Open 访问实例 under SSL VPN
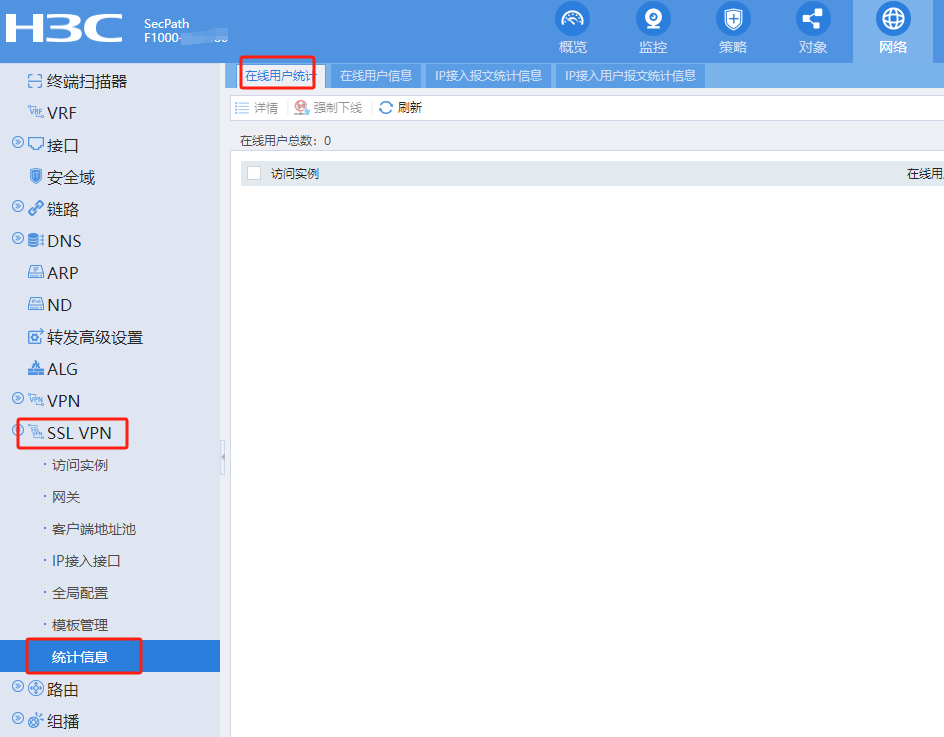944x737 pixels. click(x=79, y=465)
